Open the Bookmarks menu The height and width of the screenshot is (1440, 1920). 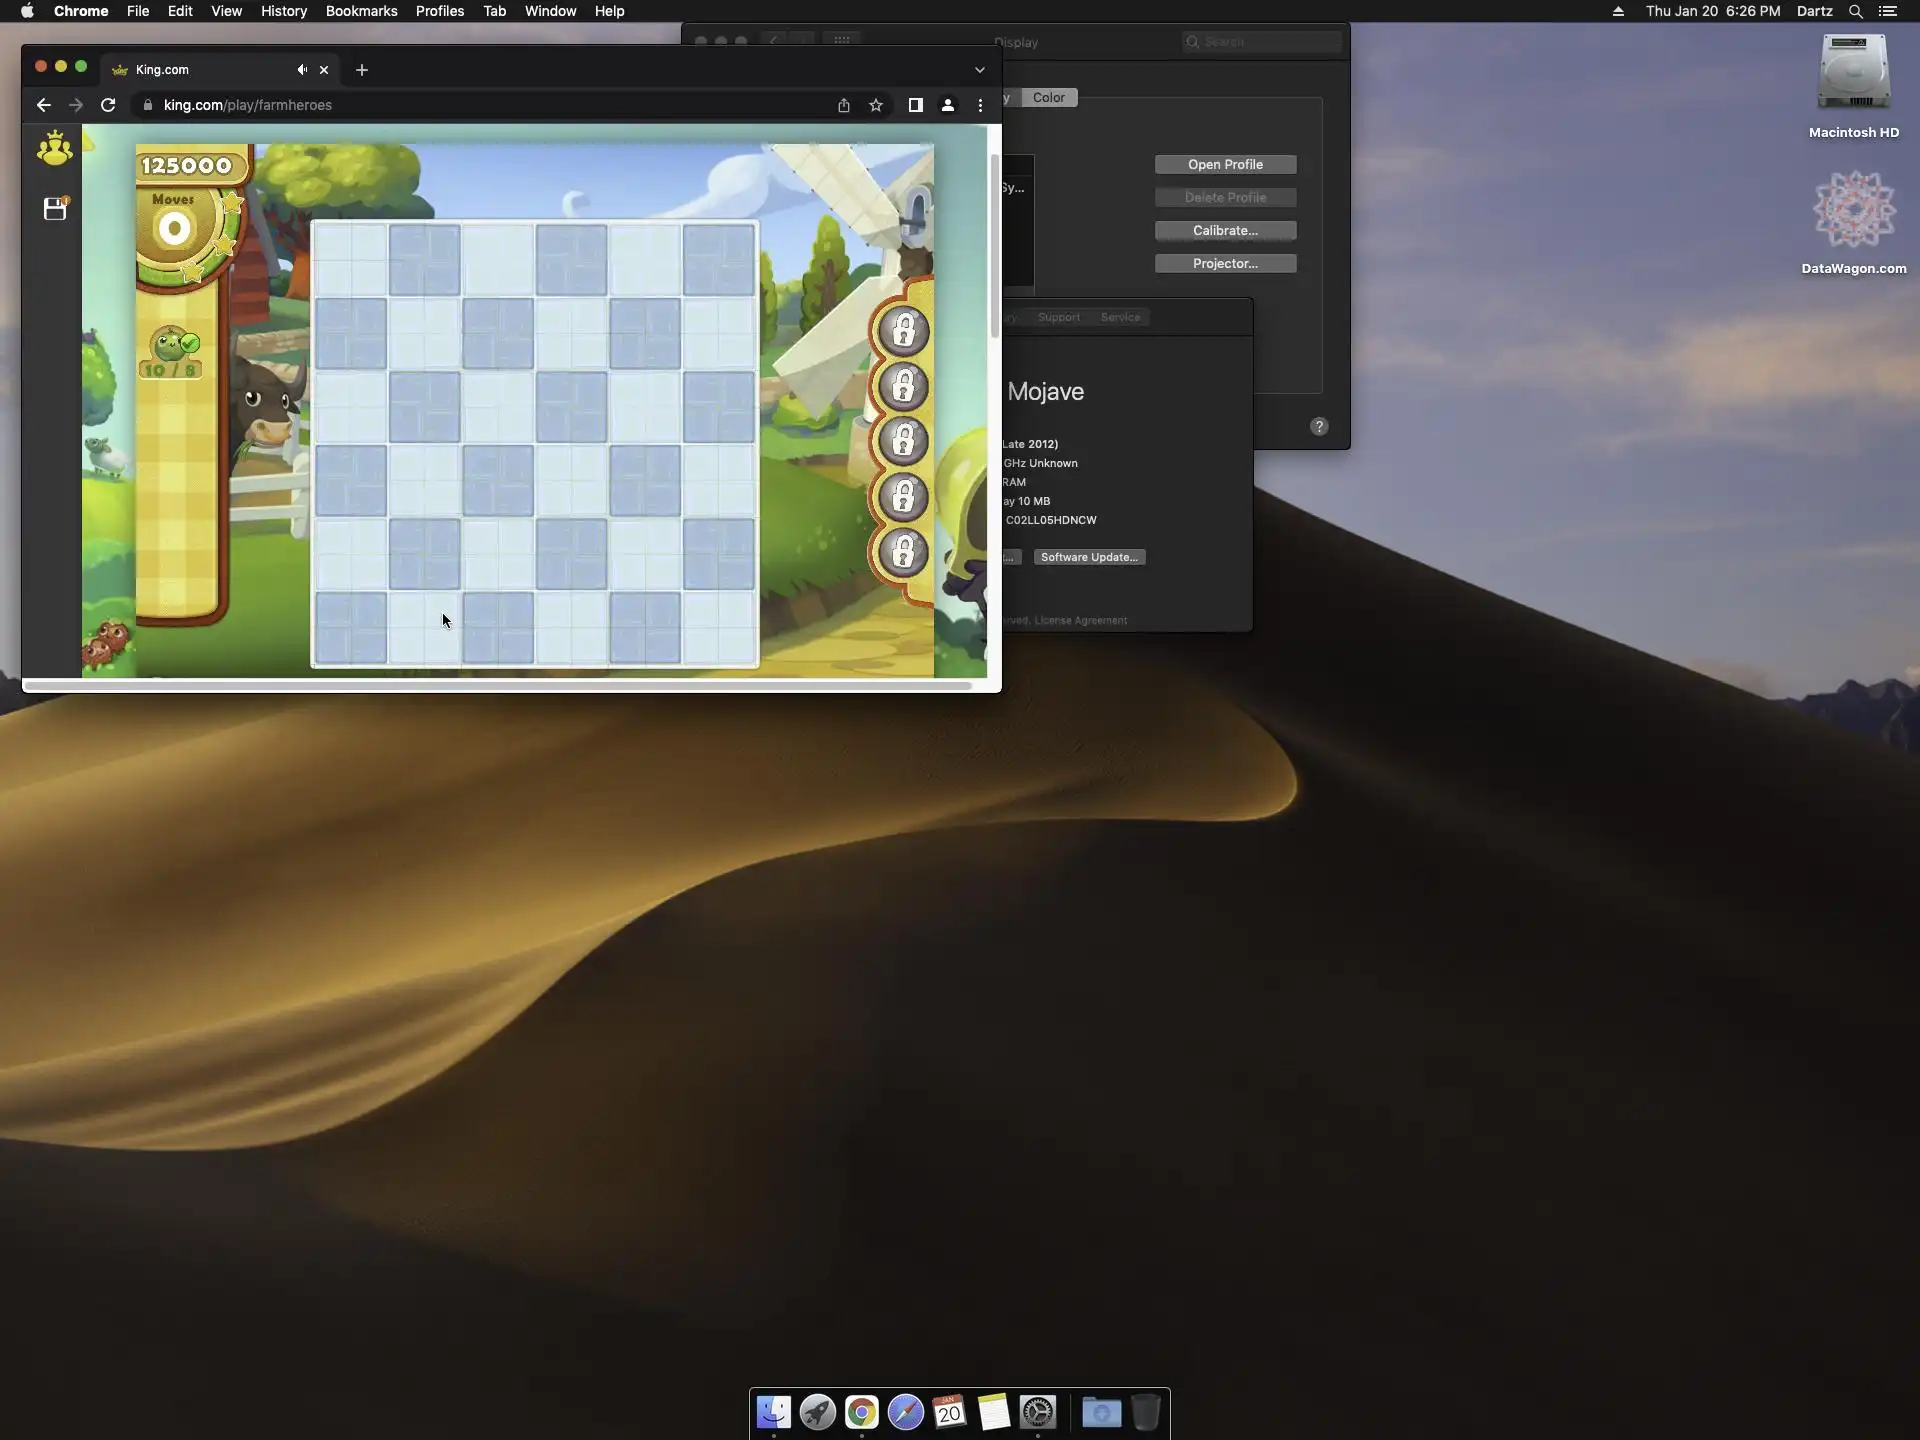[361, 11]
